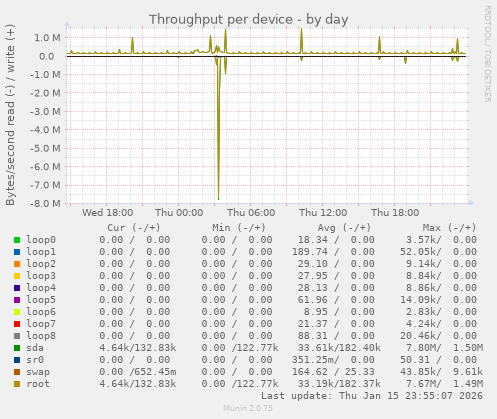
Task: Click loop1 max value 52.05k
Action: [x=420, y=252]
